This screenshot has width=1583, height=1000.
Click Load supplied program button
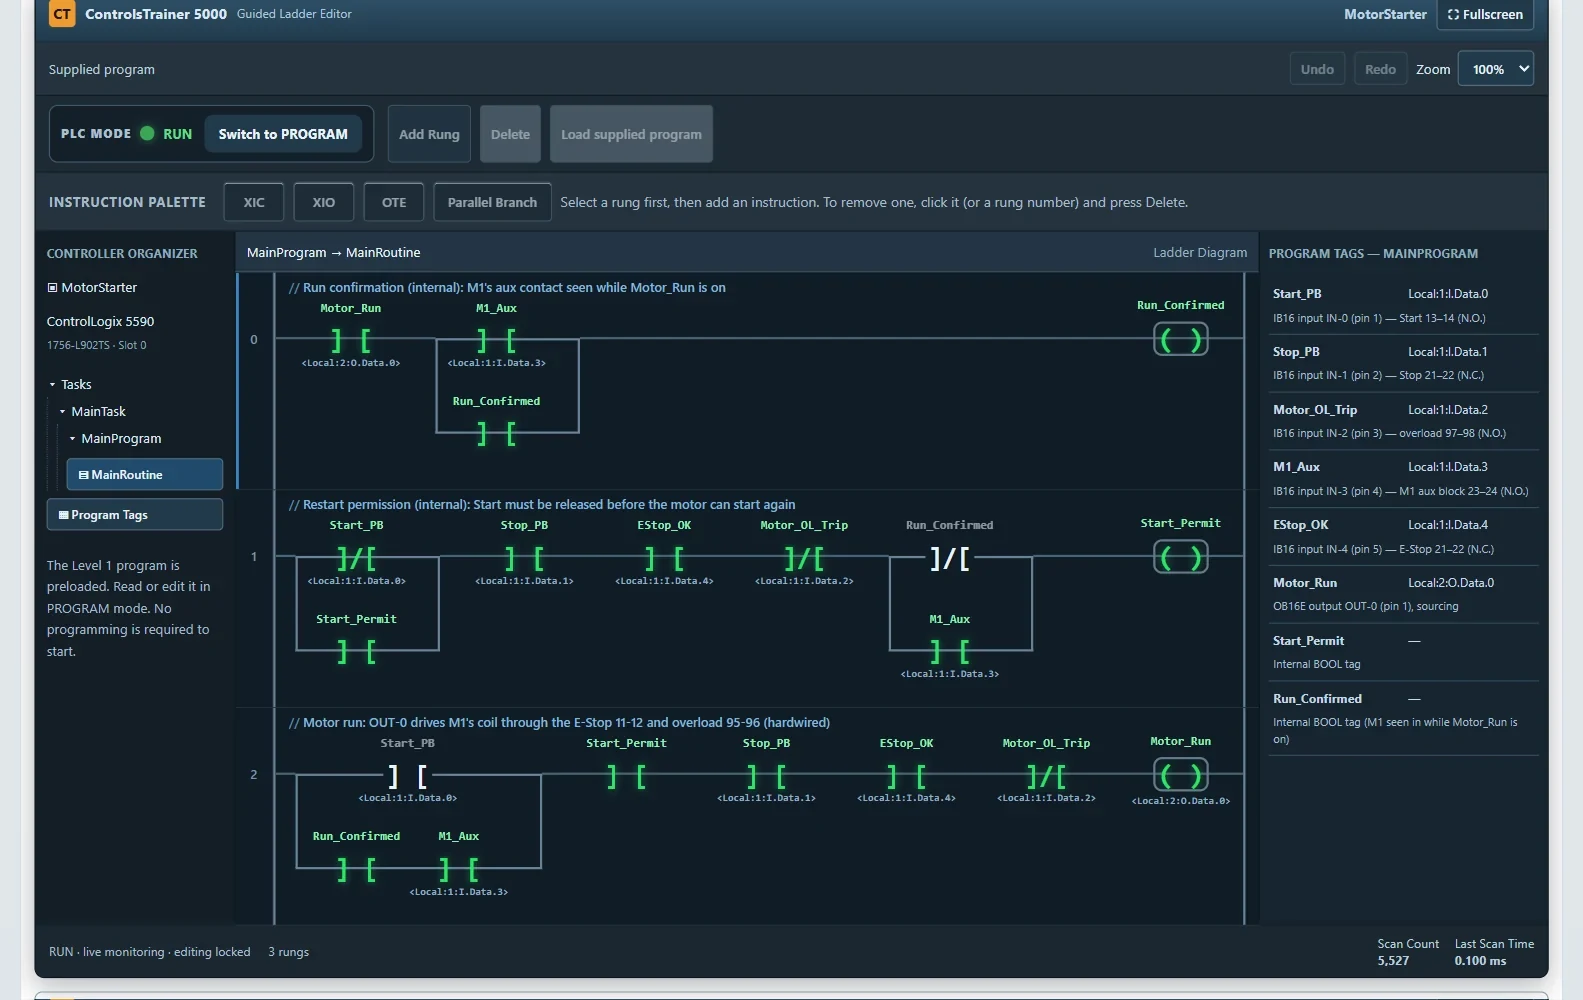(x=631, y=134)
